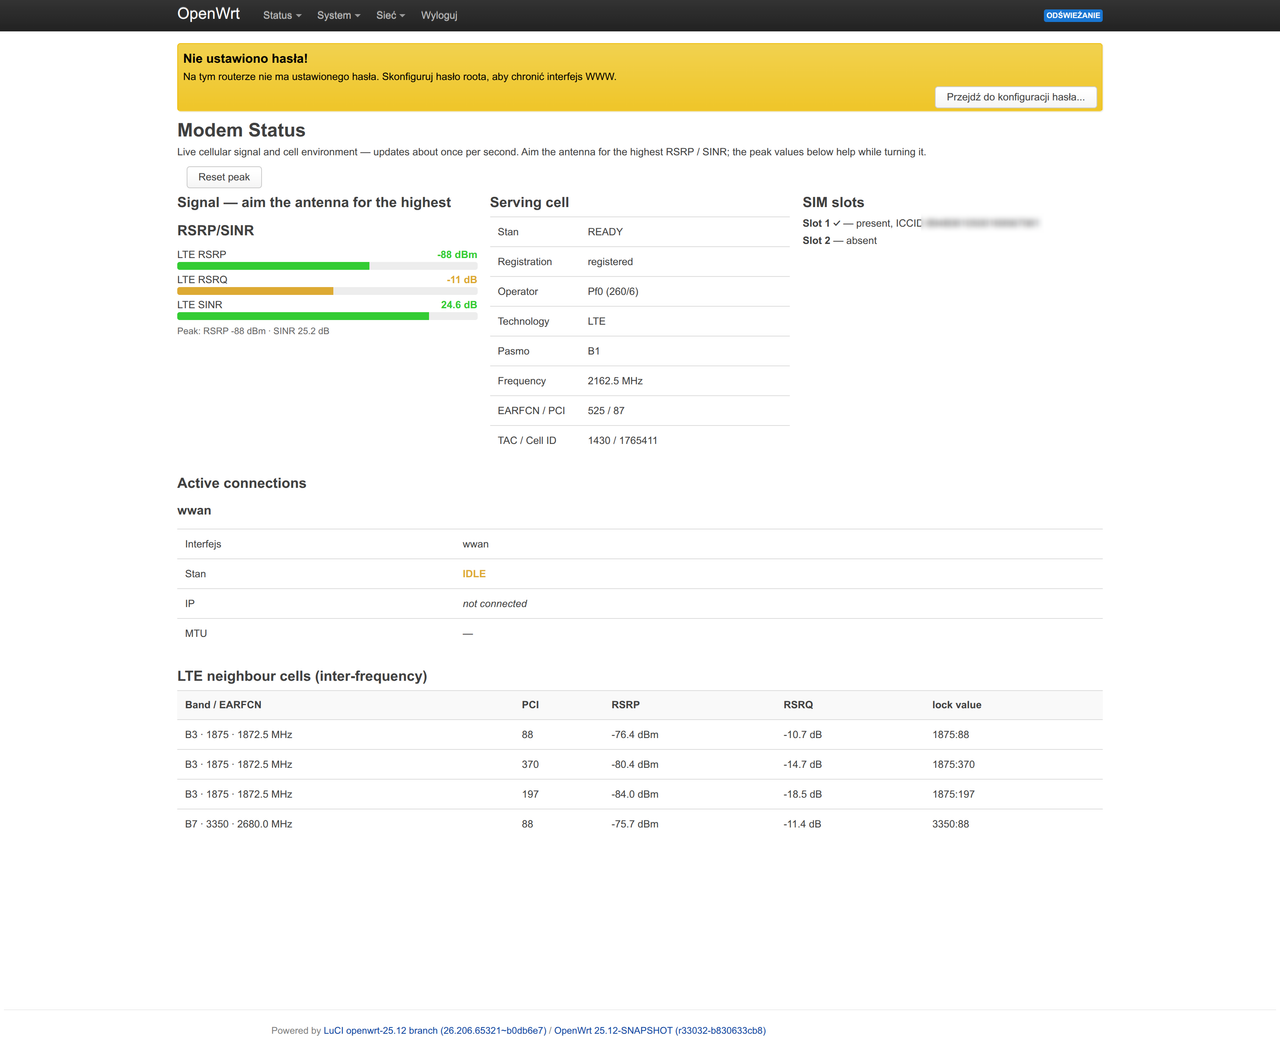Viewport: 1280px width, 1051px height.
Task: Click the PCI value 197
Action: pos(530,795)
